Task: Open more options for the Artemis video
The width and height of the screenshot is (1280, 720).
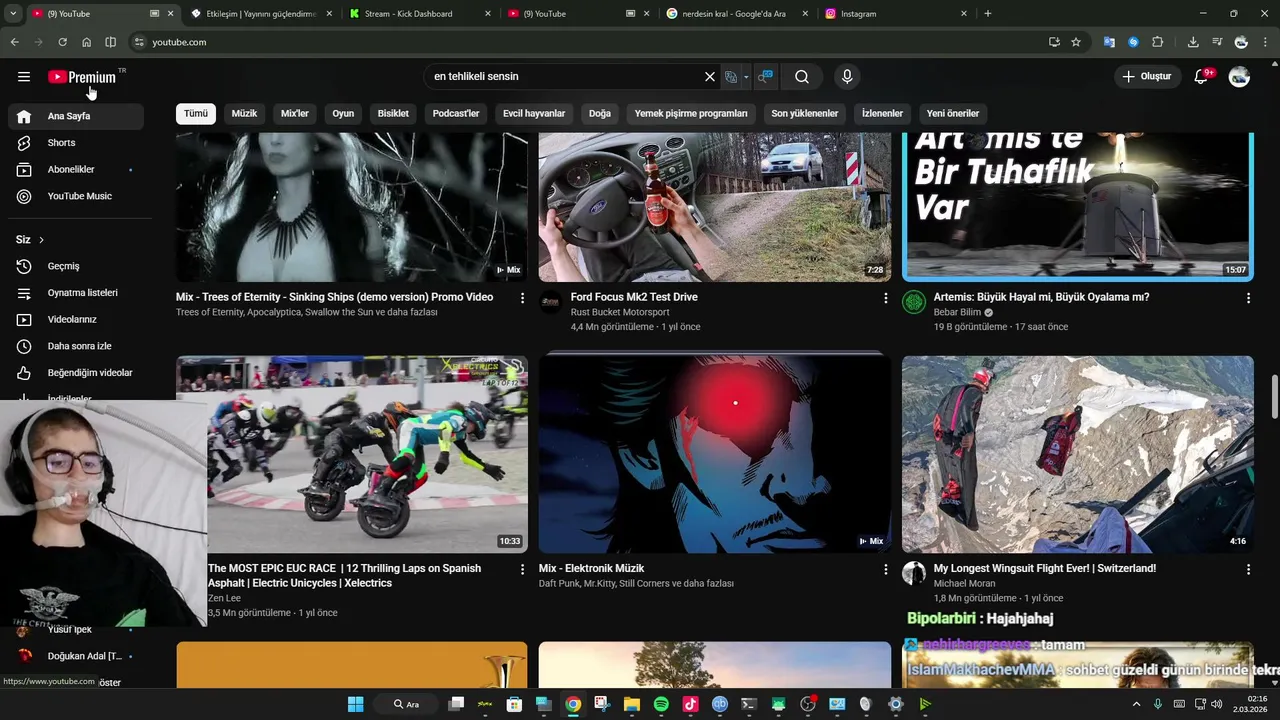Action: click(x=1248, y=298)
